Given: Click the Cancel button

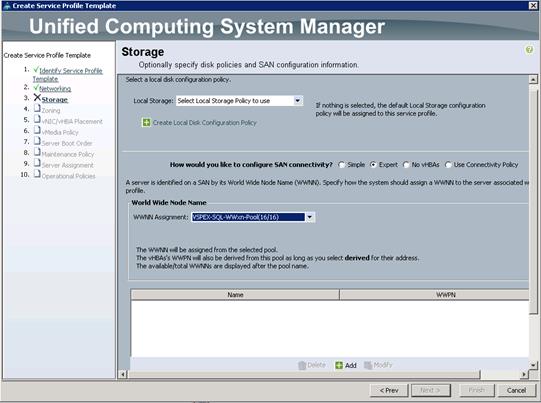Looking at the screenshot, I should (516, 390).
